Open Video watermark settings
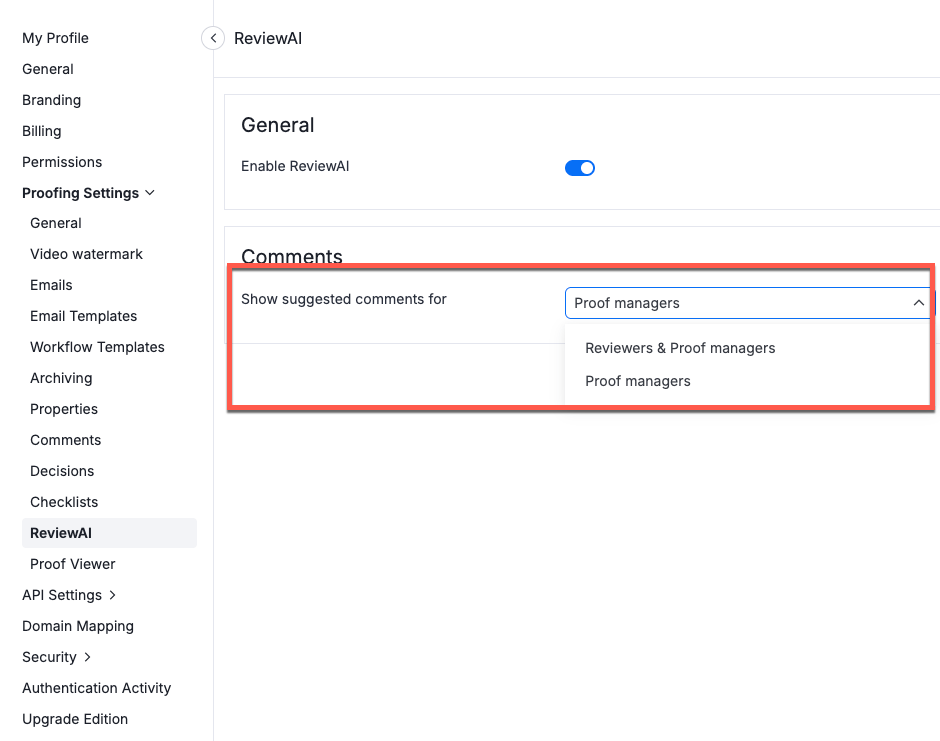The width and height of the screenshot is (940, 741). [86, 254]
